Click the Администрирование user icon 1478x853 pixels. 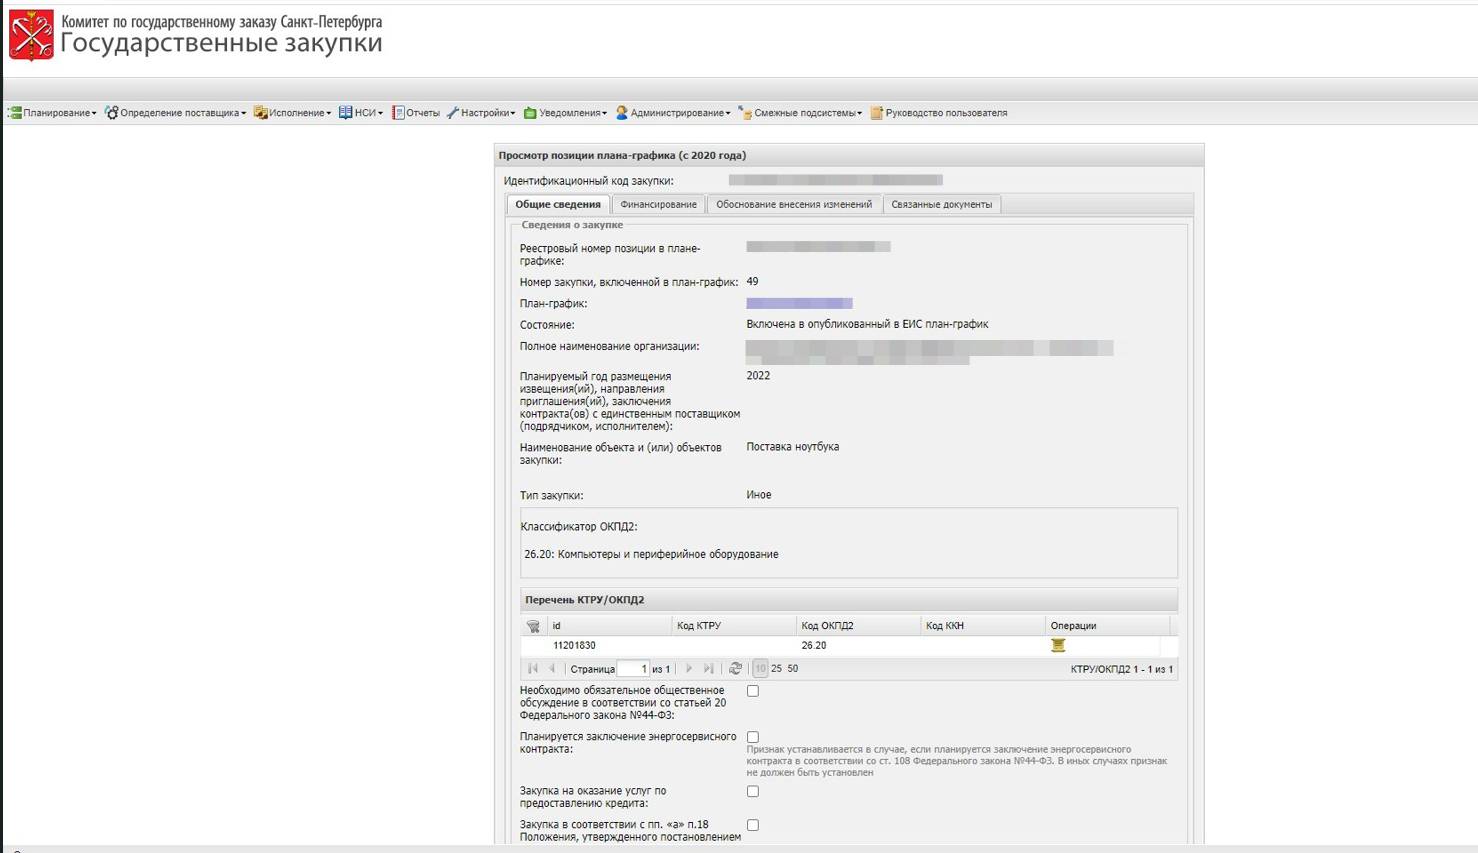[x=622, y=112]
